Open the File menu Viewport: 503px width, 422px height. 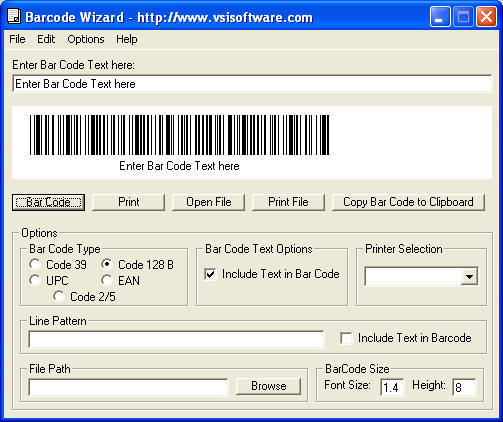pyautogui.click(x=17, y=39)
